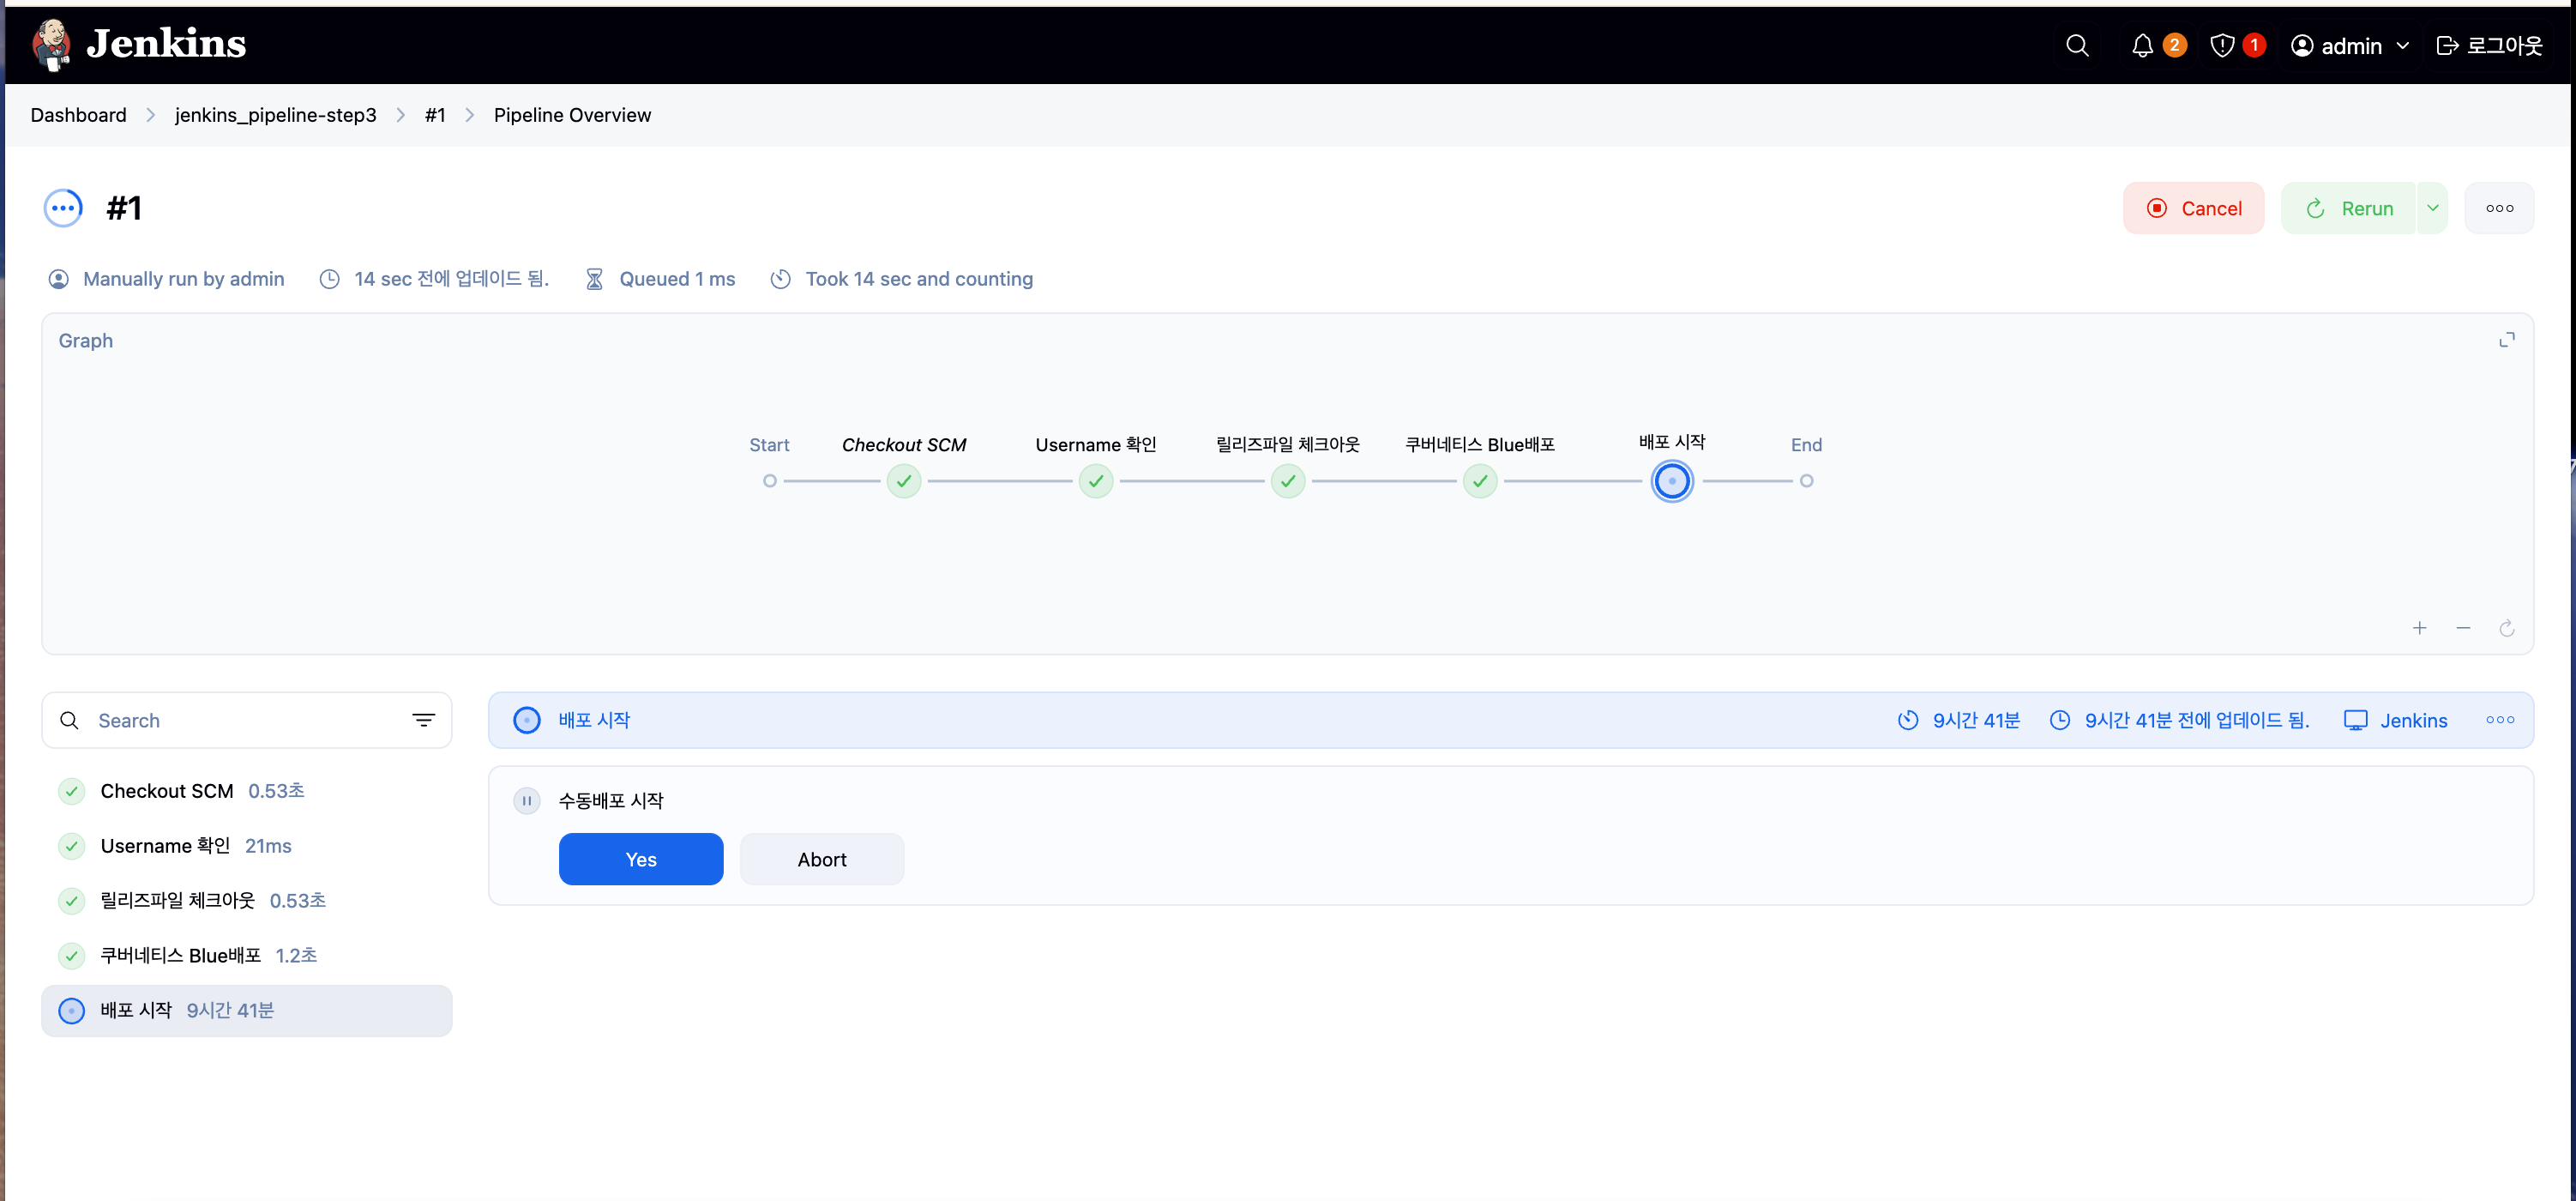Open the stage filter icon in search box

423,720
